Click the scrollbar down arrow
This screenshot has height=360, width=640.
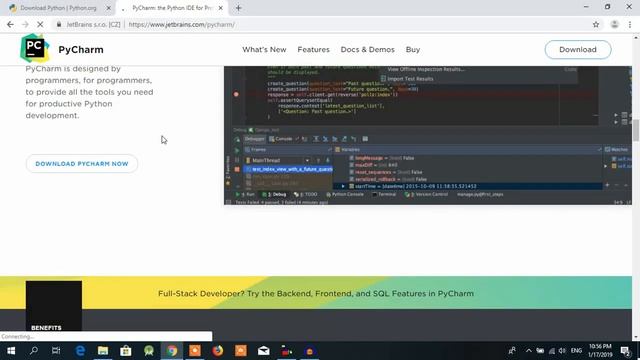pos(636,338)
